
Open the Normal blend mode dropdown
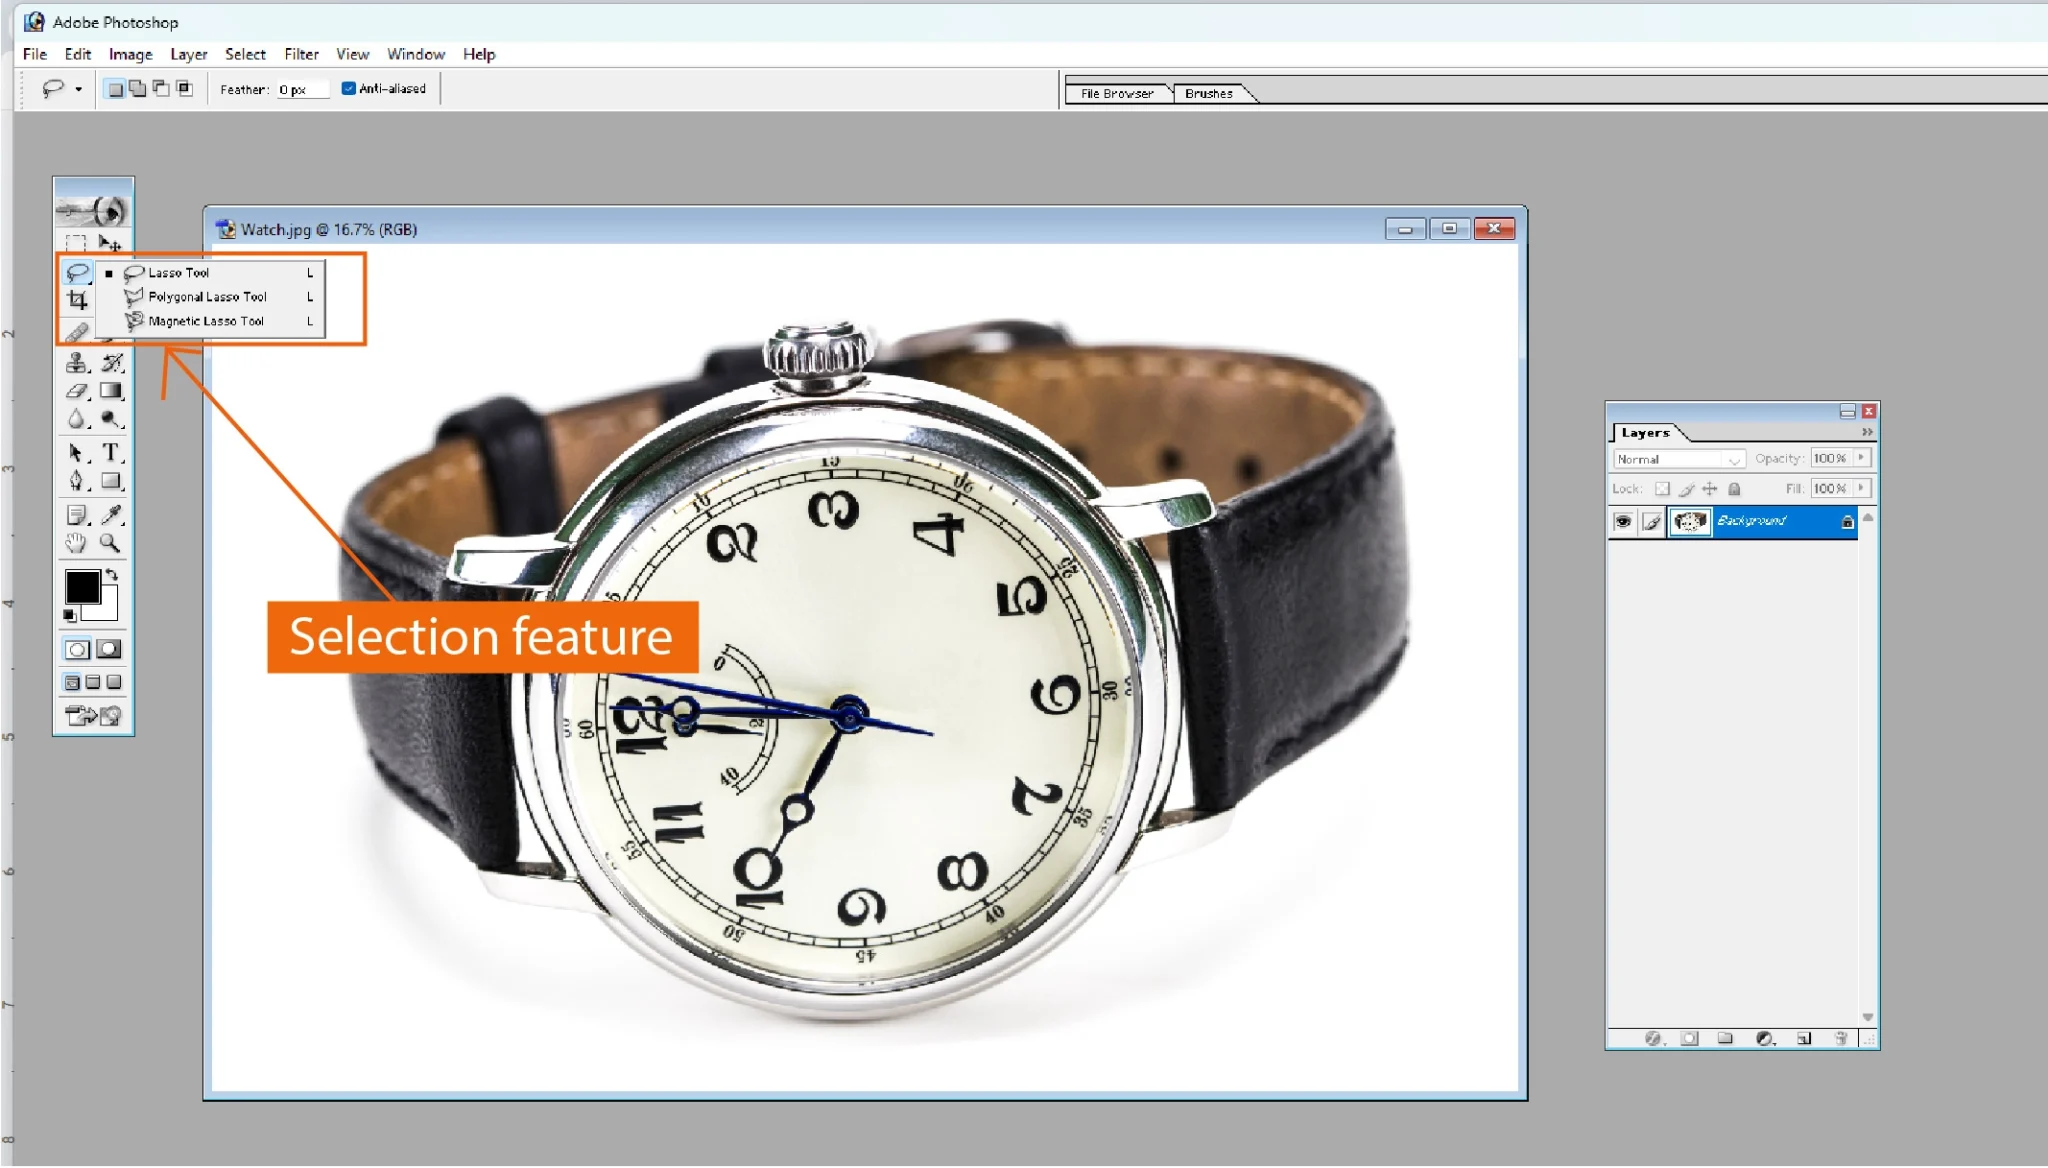tap(1679, 459)
